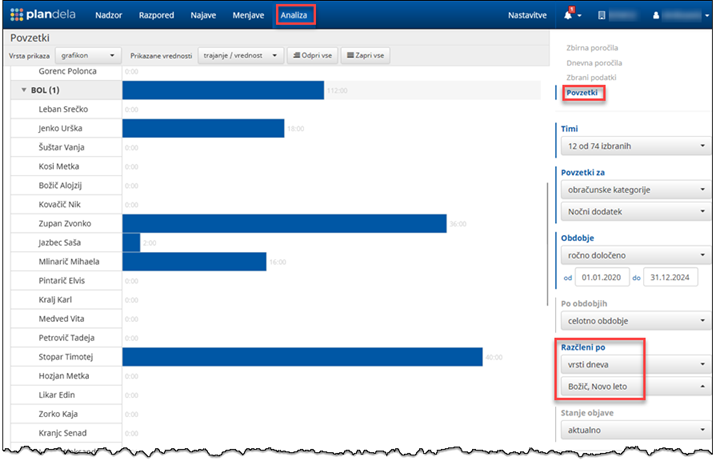
Task: Click the organization building icon in header
Action: (603, 16)
